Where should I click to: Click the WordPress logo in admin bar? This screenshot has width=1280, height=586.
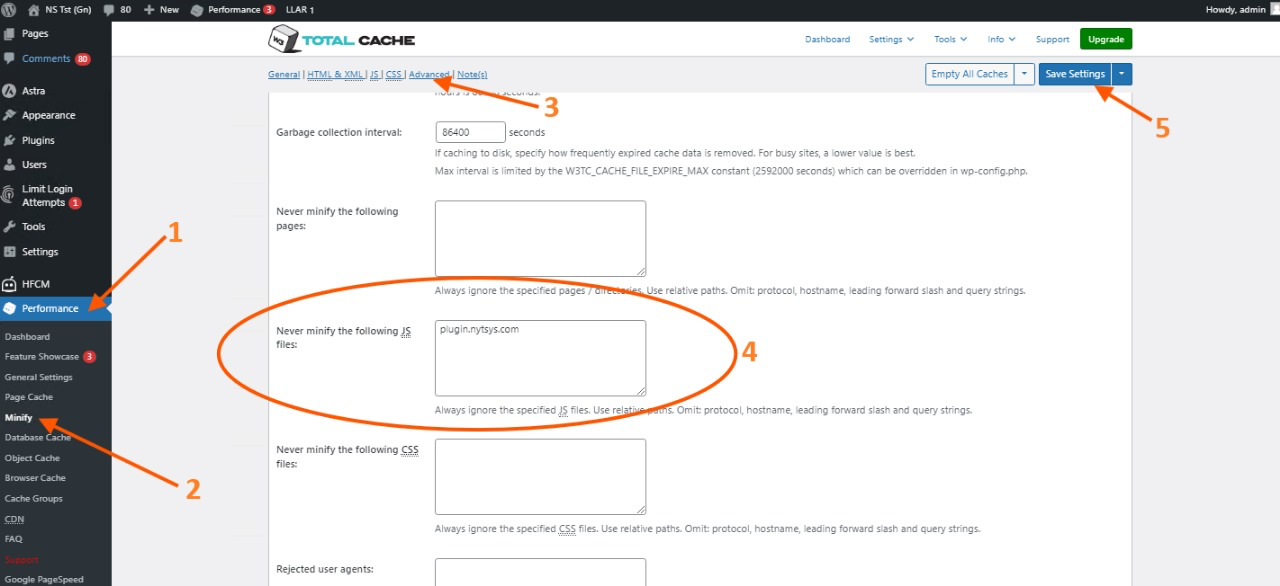pyautogui.click(x=10, y=9)
